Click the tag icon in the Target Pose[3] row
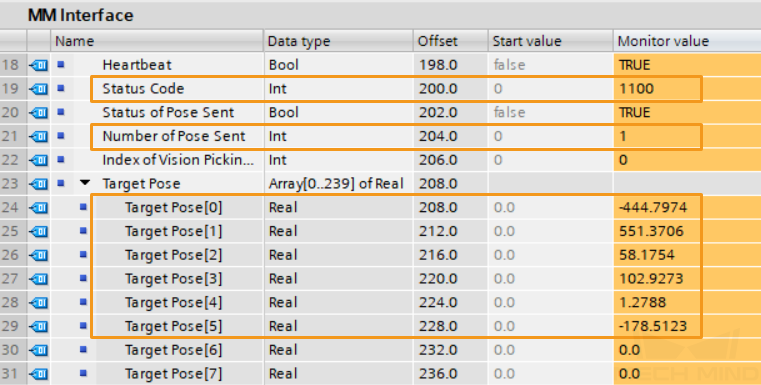 coord(38,279)
